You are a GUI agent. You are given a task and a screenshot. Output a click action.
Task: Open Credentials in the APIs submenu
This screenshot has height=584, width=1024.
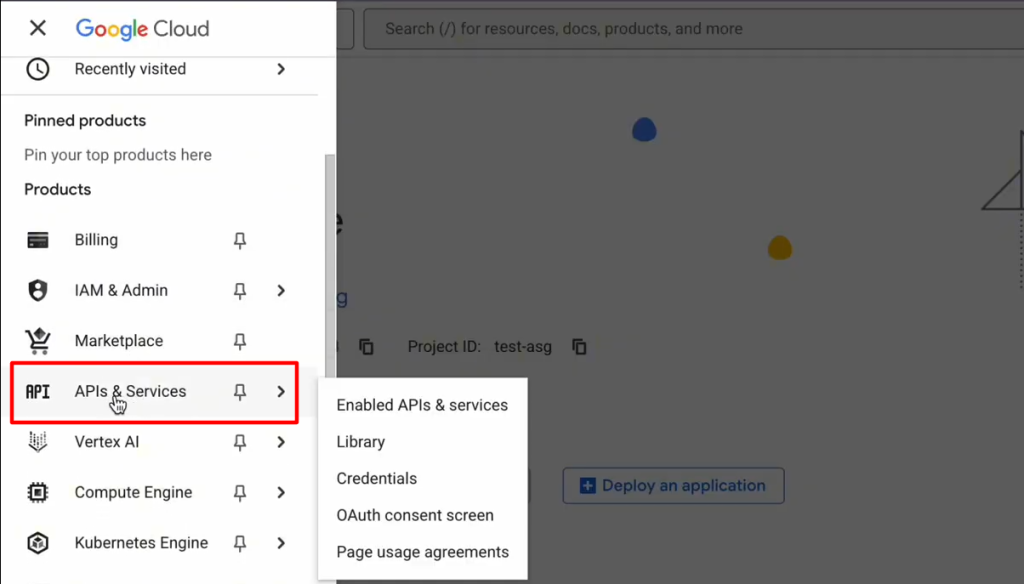coord(377,478)
